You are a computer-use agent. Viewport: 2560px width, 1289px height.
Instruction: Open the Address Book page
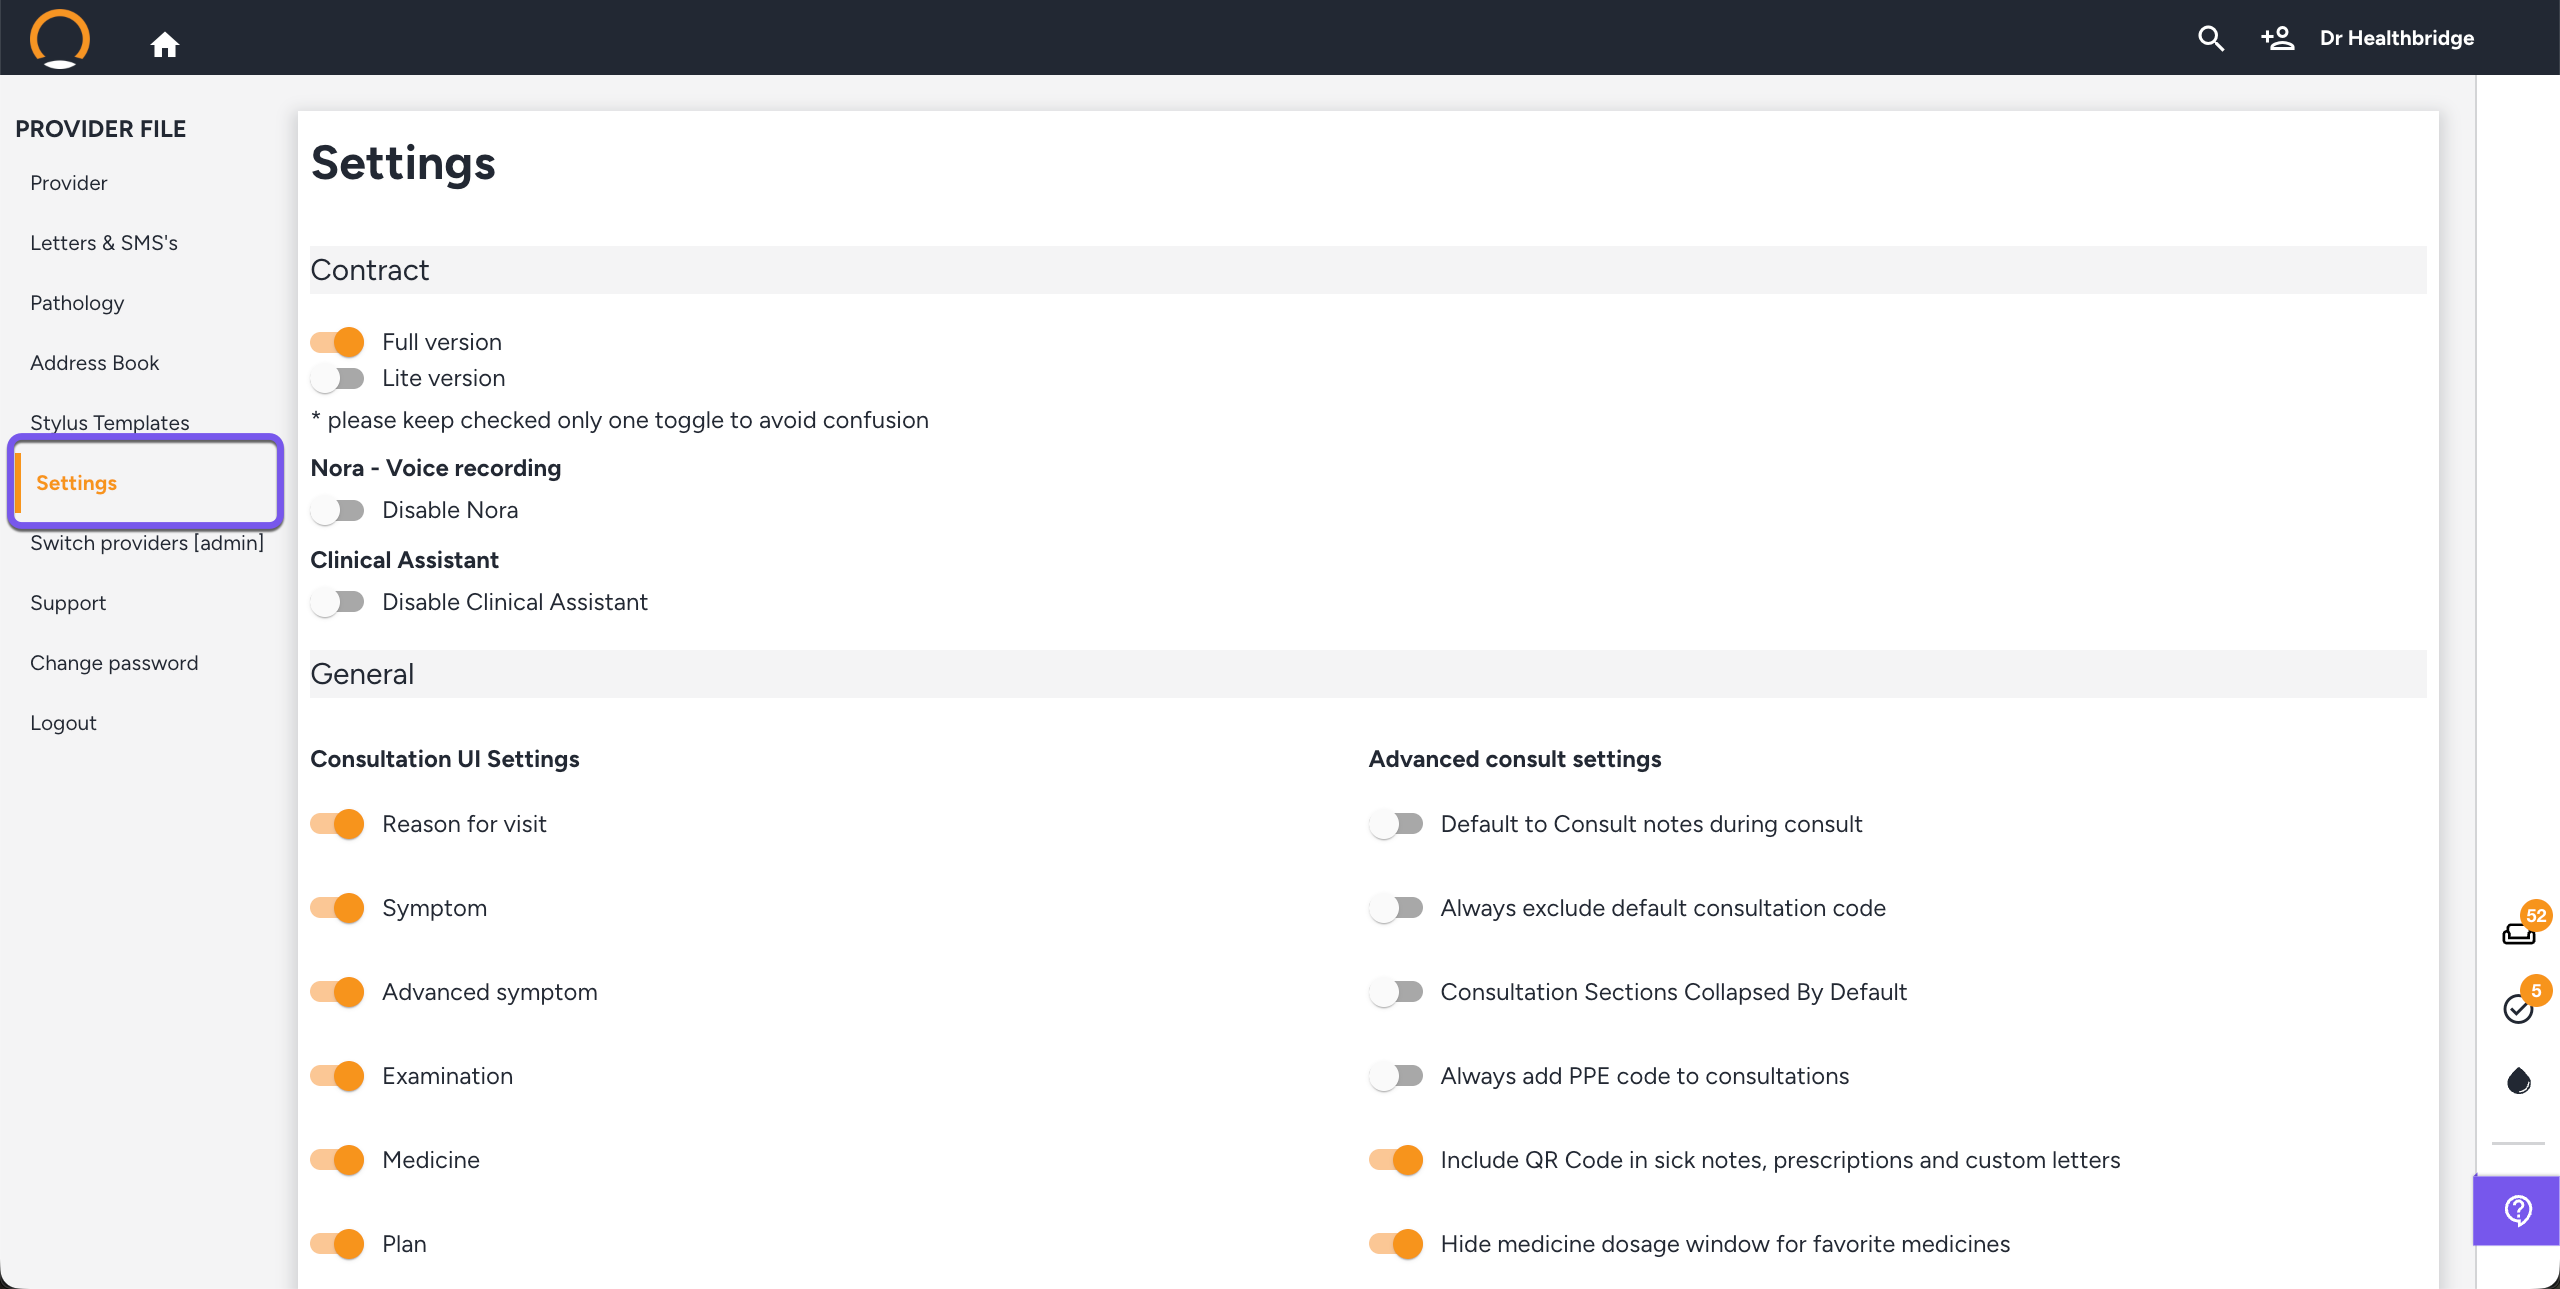pyautogui.click(x=95, y=363)
